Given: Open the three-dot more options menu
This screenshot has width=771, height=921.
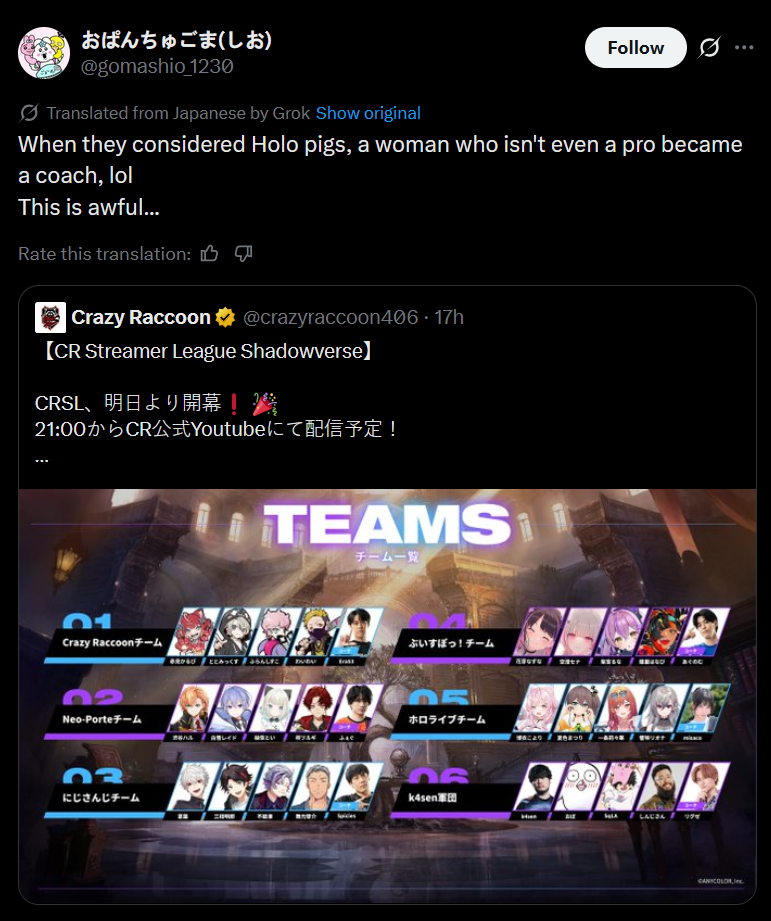Looking at the screenshot, I should tap(744, 48).
